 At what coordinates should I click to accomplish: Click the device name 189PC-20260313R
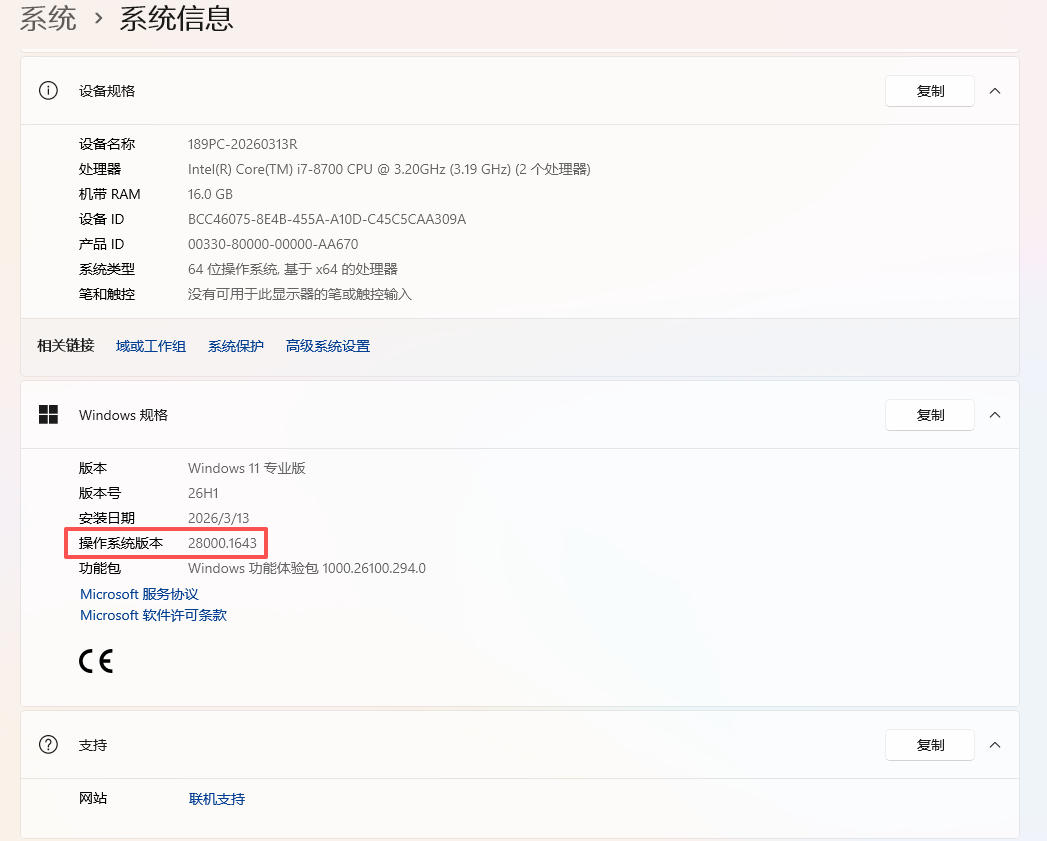243,144
